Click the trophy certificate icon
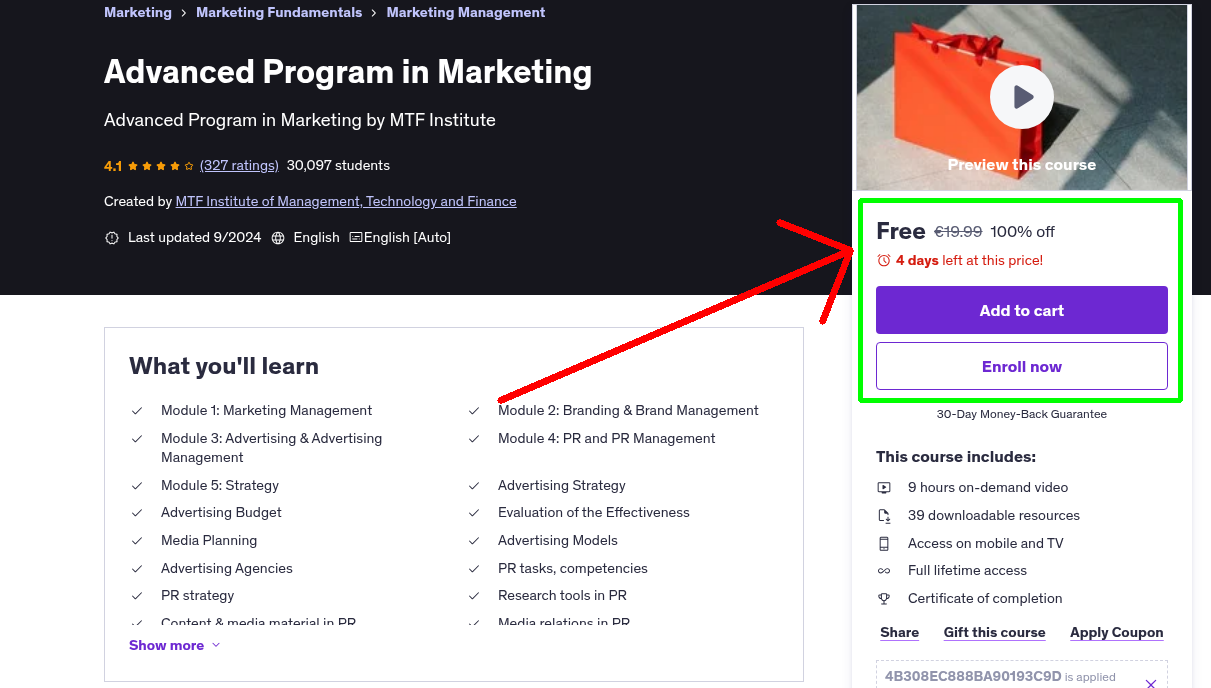The width and height of the screenshot is (1211, 688). tap(884, 599)
